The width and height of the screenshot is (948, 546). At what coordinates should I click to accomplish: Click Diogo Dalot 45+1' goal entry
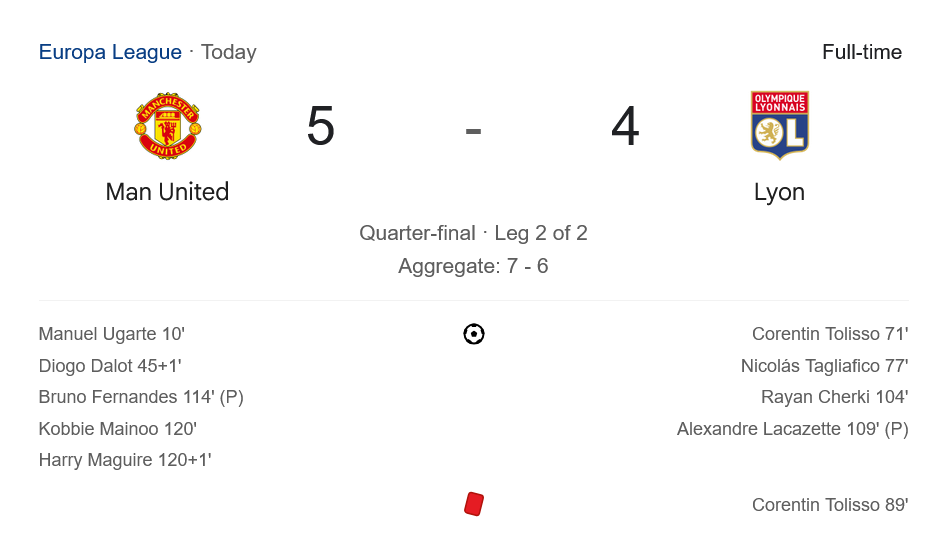[110, 366]
